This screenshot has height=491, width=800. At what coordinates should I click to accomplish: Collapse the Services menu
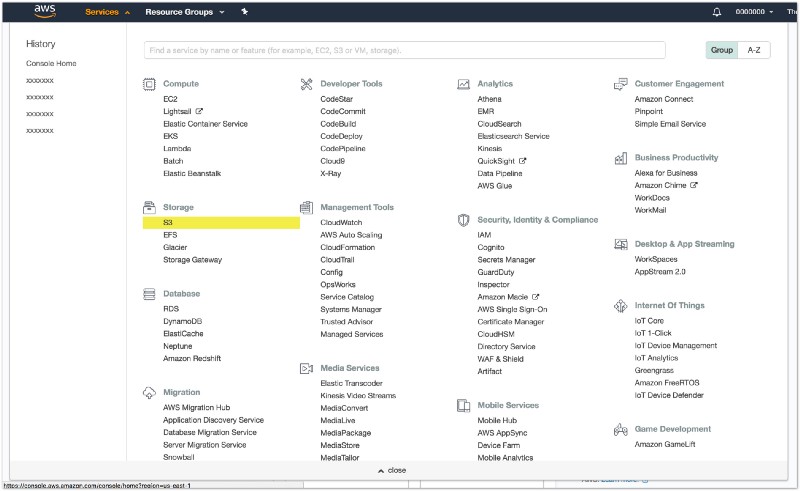tap(107, 12)
